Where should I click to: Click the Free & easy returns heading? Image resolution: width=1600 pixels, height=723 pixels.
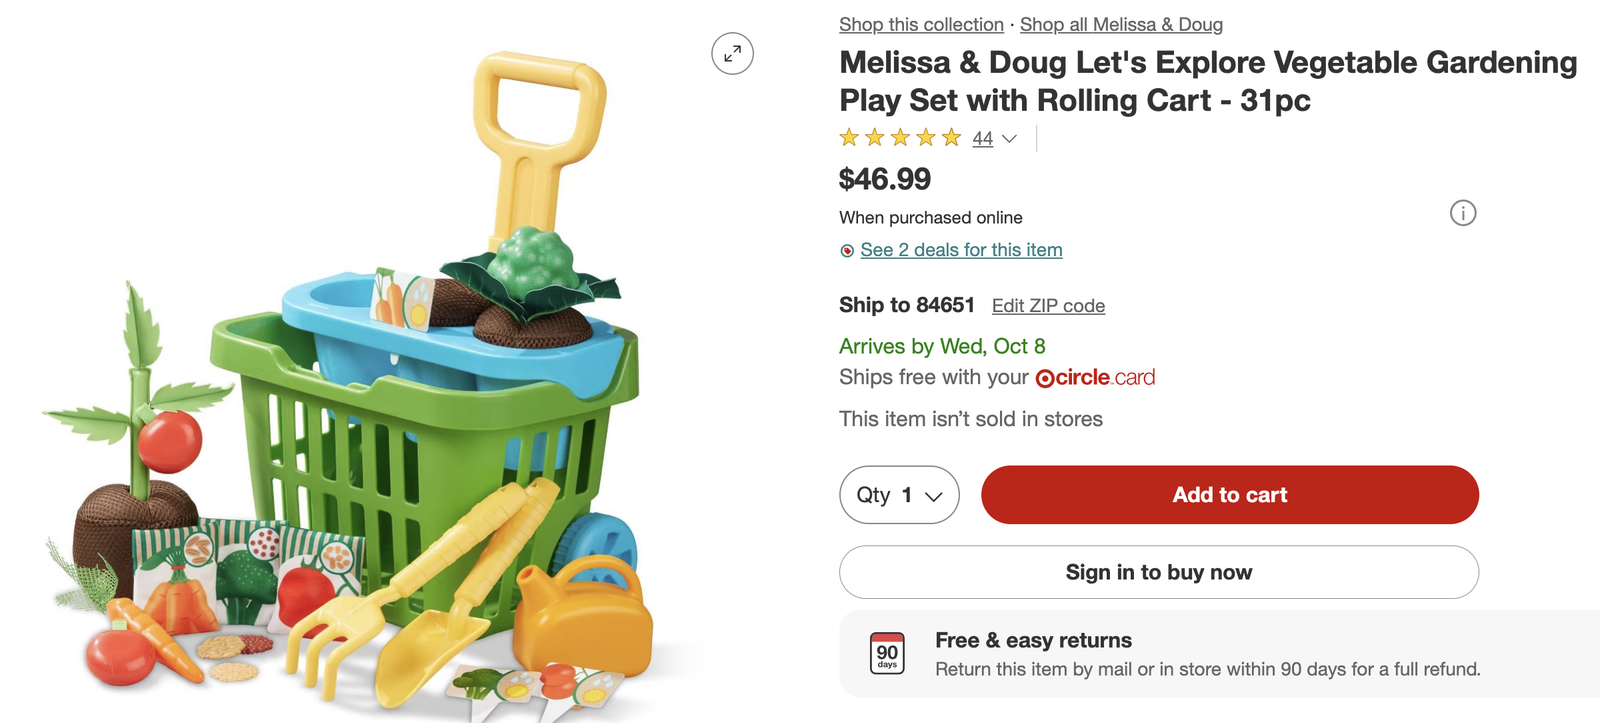(x=1033, y=640)
